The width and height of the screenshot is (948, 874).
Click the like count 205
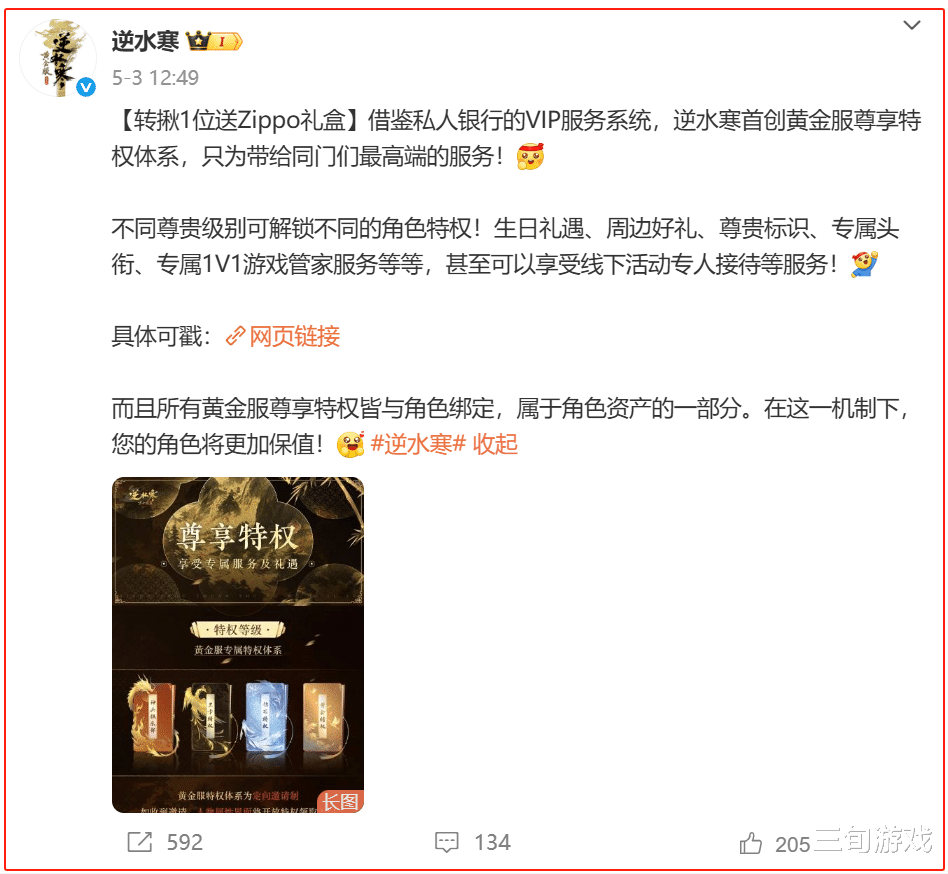(x=792, y=844)
